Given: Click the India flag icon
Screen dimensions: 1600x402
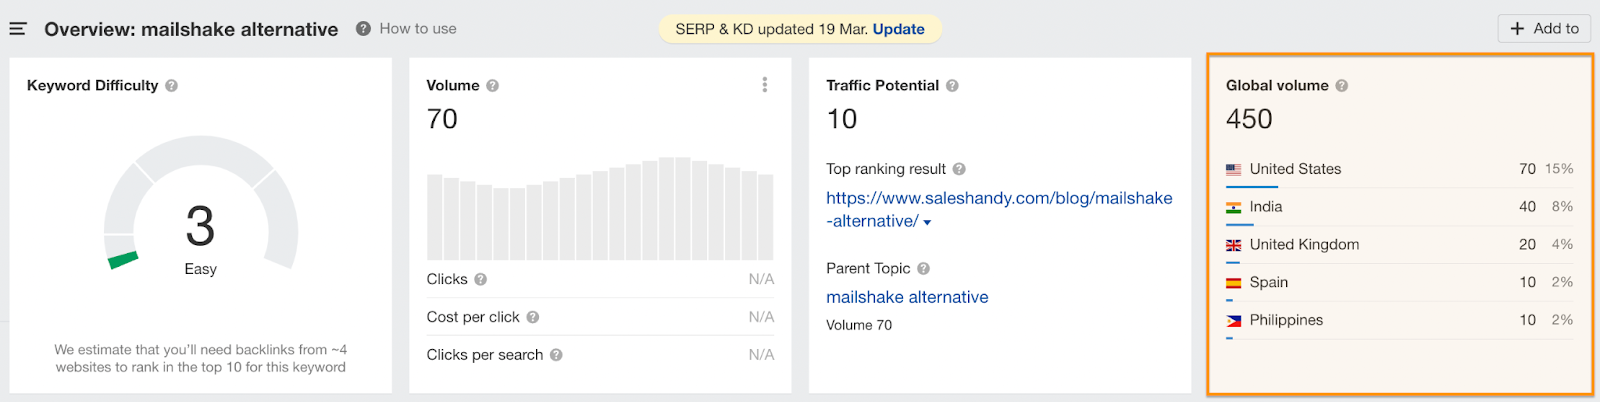Looking at the screenshot, I should 1234,207.
